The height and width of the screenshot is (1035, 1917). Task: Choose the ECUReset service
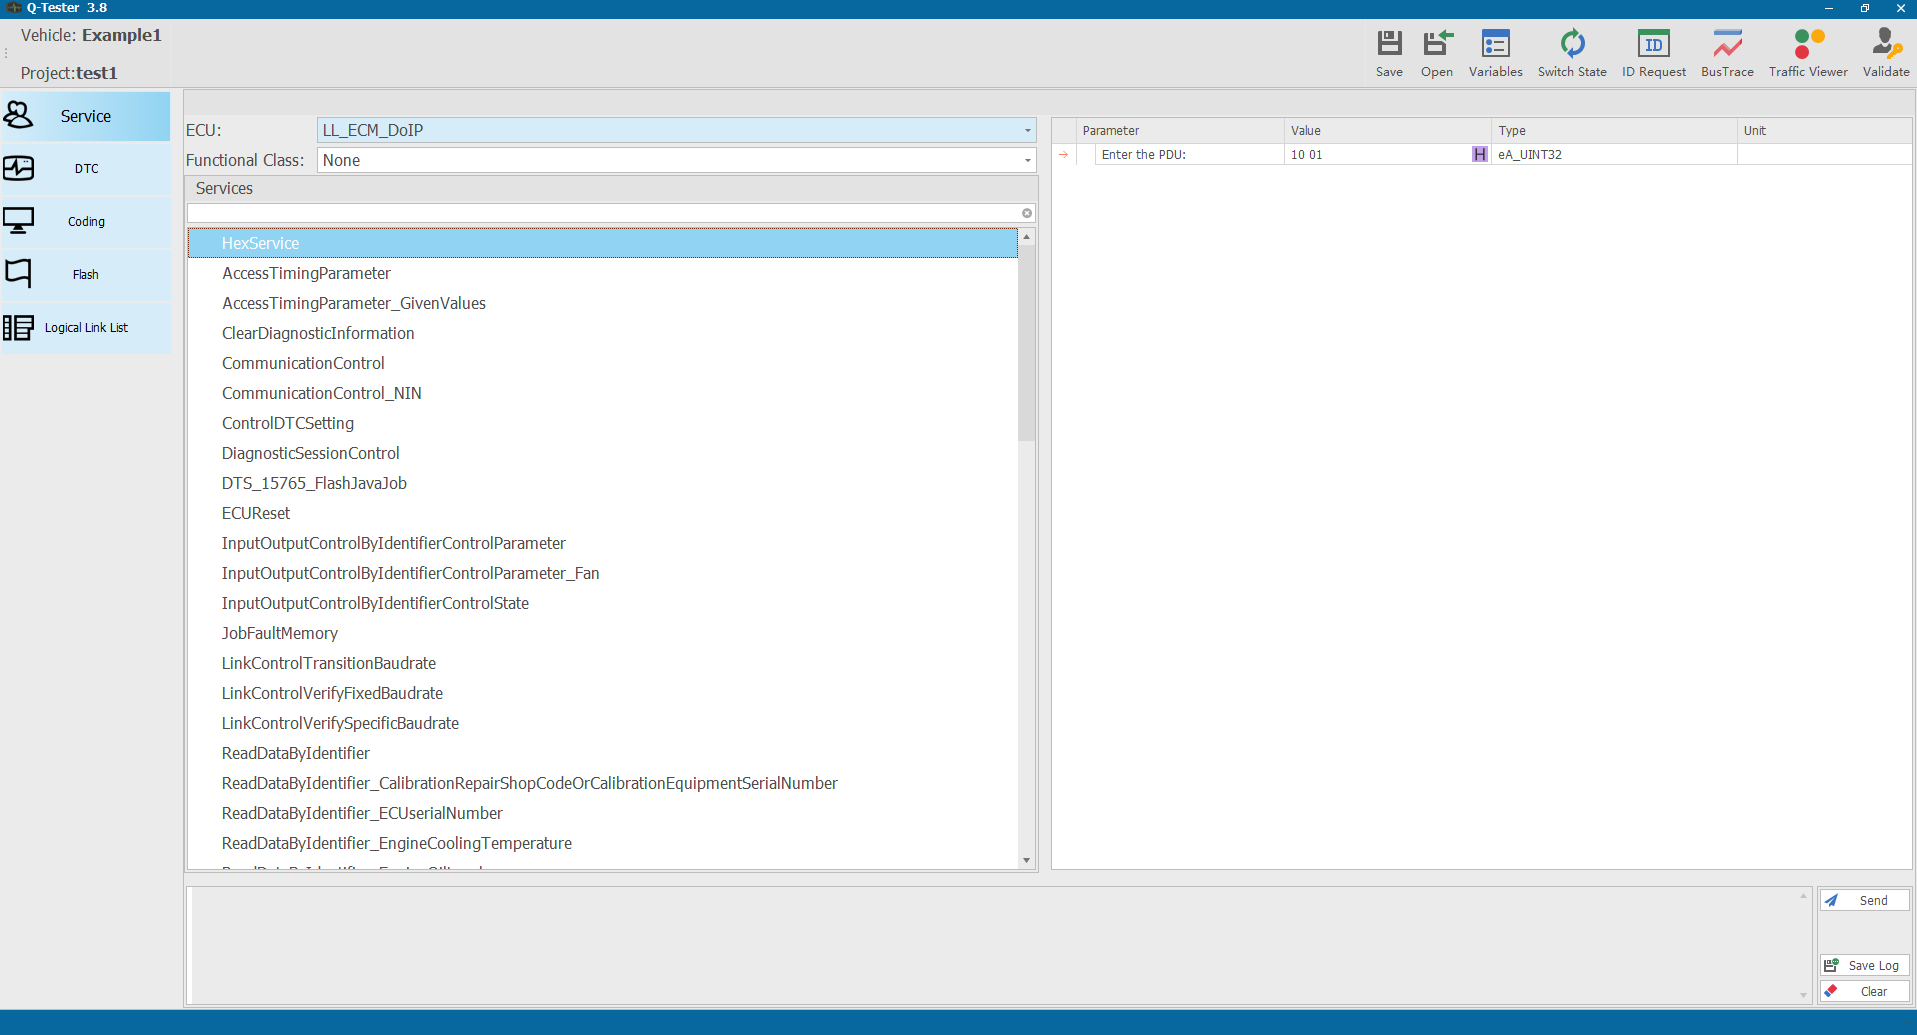tap(603, 513)
